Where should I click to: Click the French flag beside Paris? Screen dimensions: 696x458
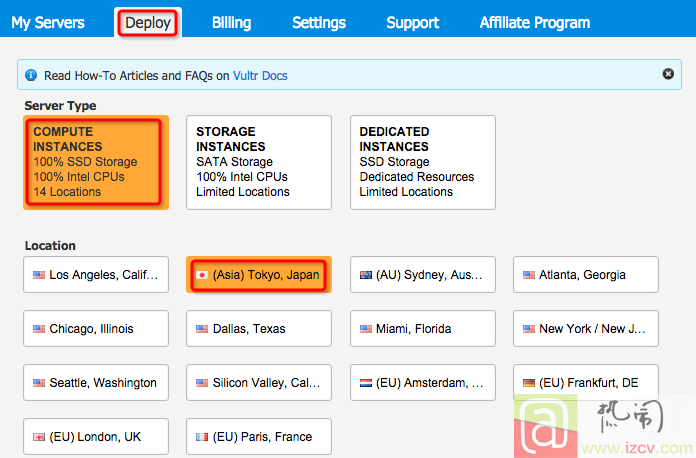coord(202,437)
